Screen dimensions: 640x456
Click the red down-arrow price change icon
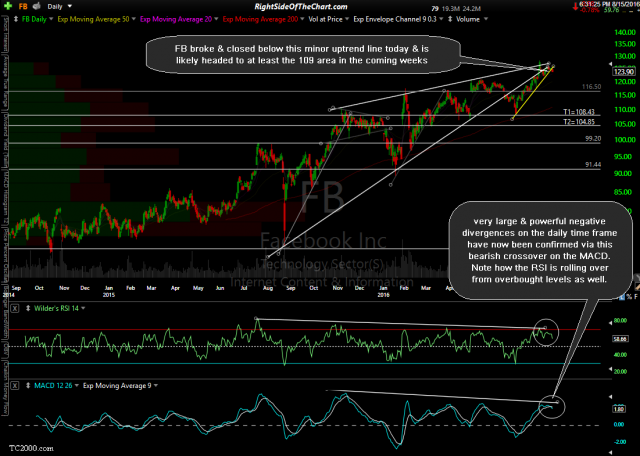pos(576,6)
